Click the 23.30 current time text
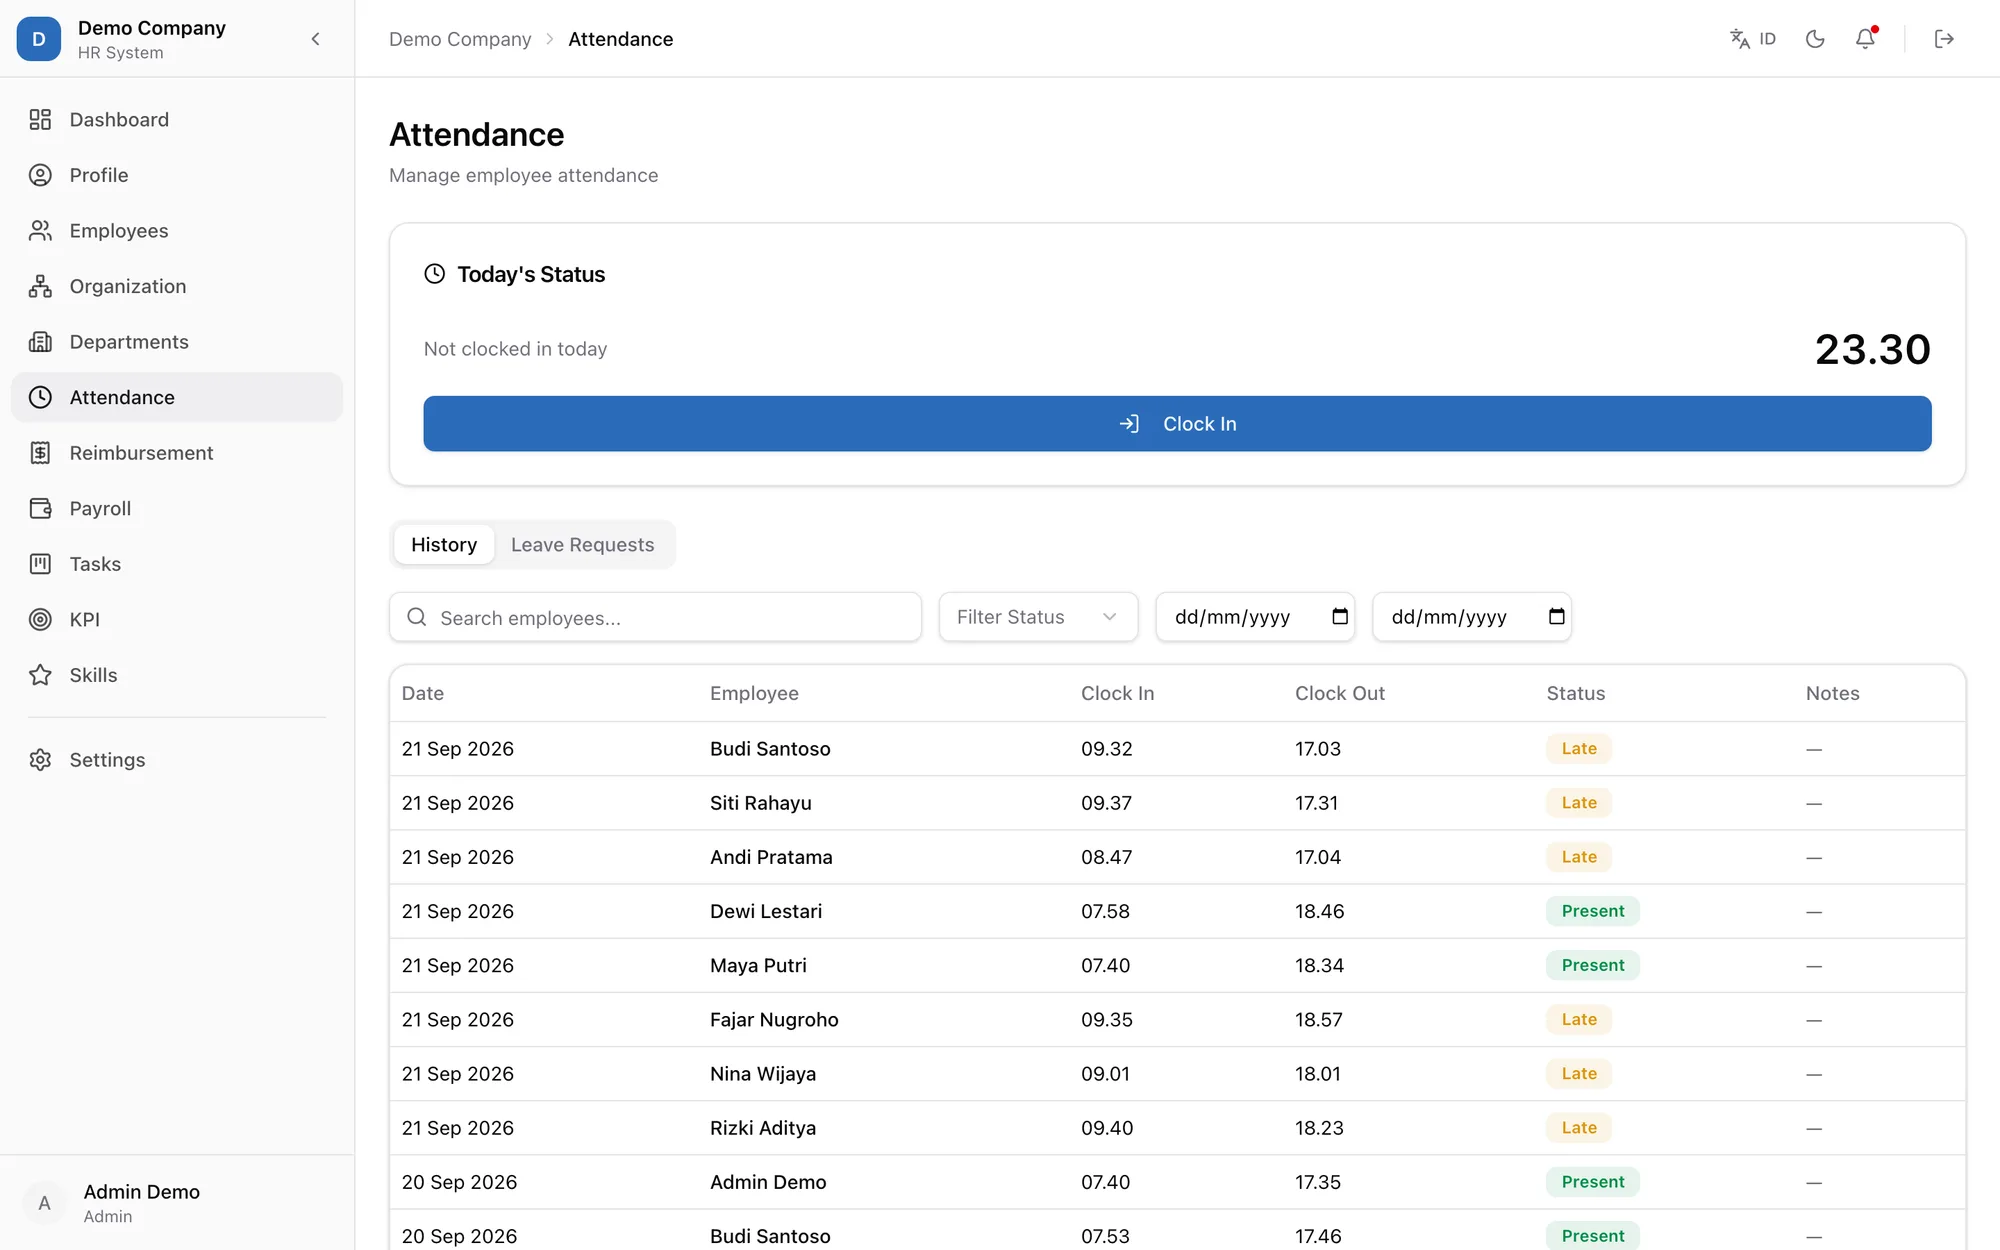2000x1250 pixels. (1872, 349)
